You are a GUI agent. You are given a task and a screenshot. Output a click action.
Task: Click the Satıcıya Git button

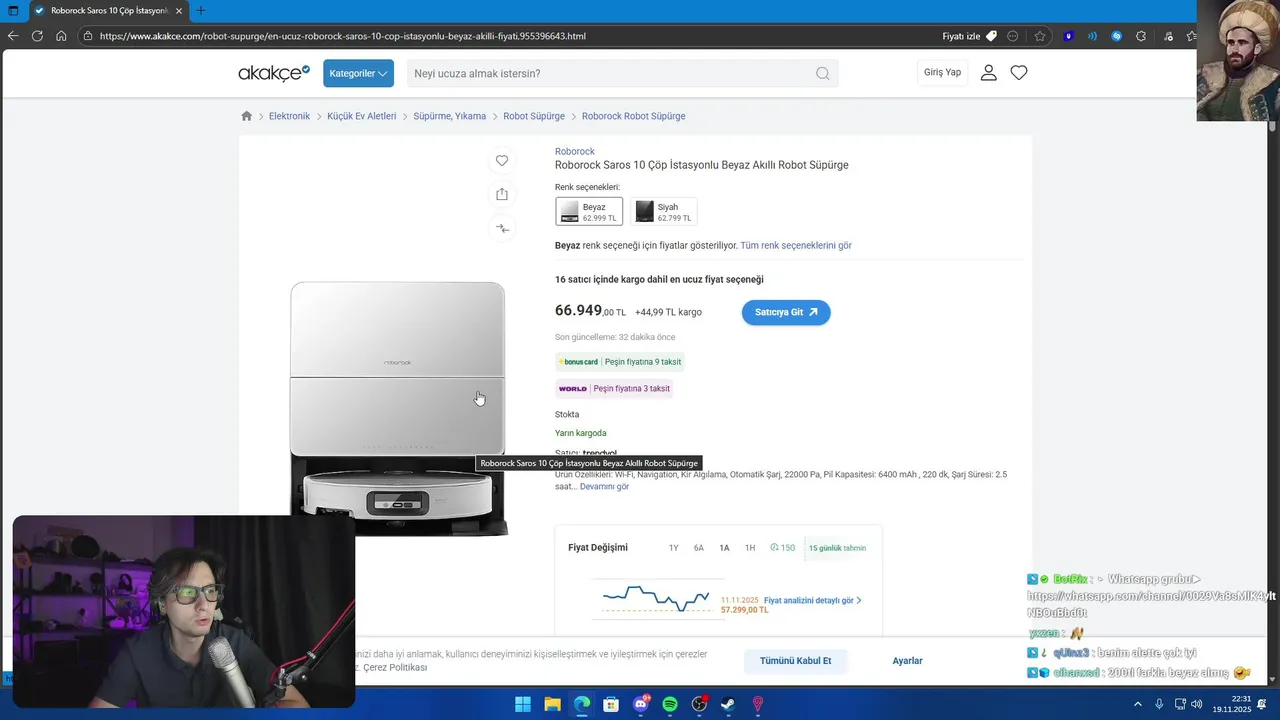pos(786,312)
